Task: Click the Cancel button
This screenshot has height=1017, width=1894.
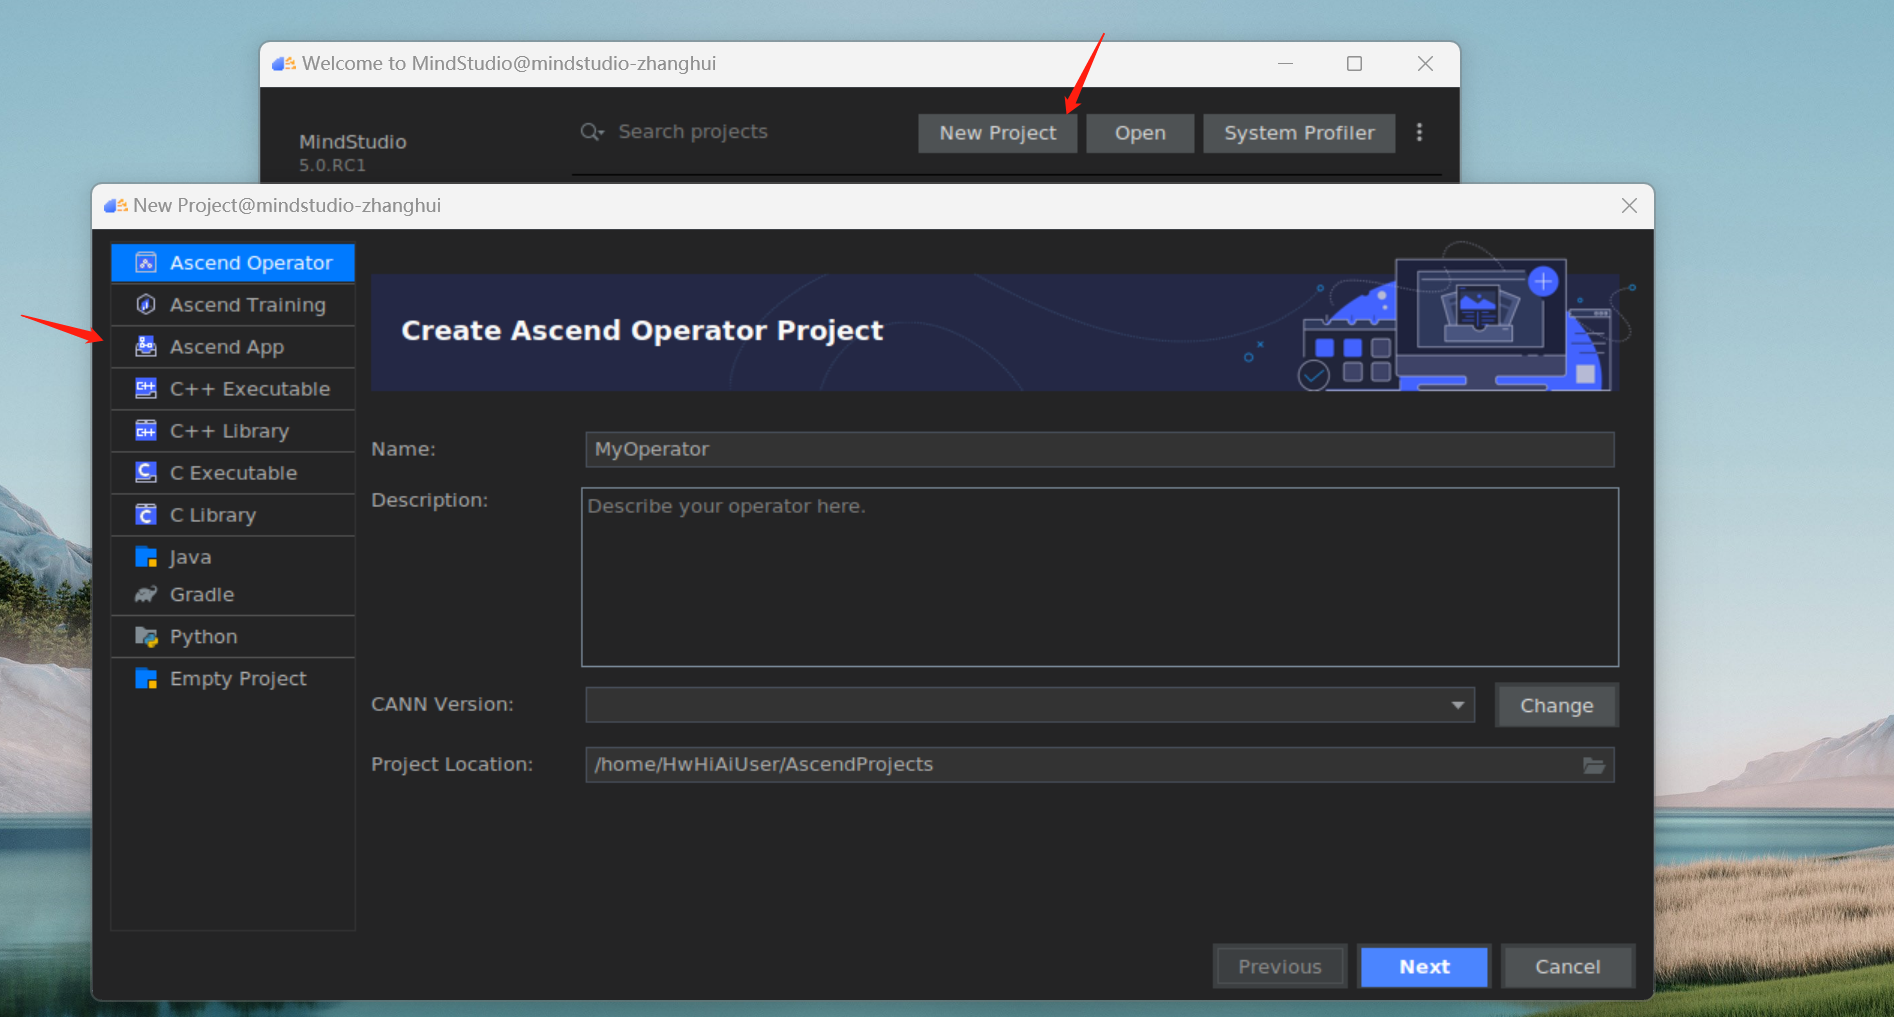Action: pos(1568,967)
